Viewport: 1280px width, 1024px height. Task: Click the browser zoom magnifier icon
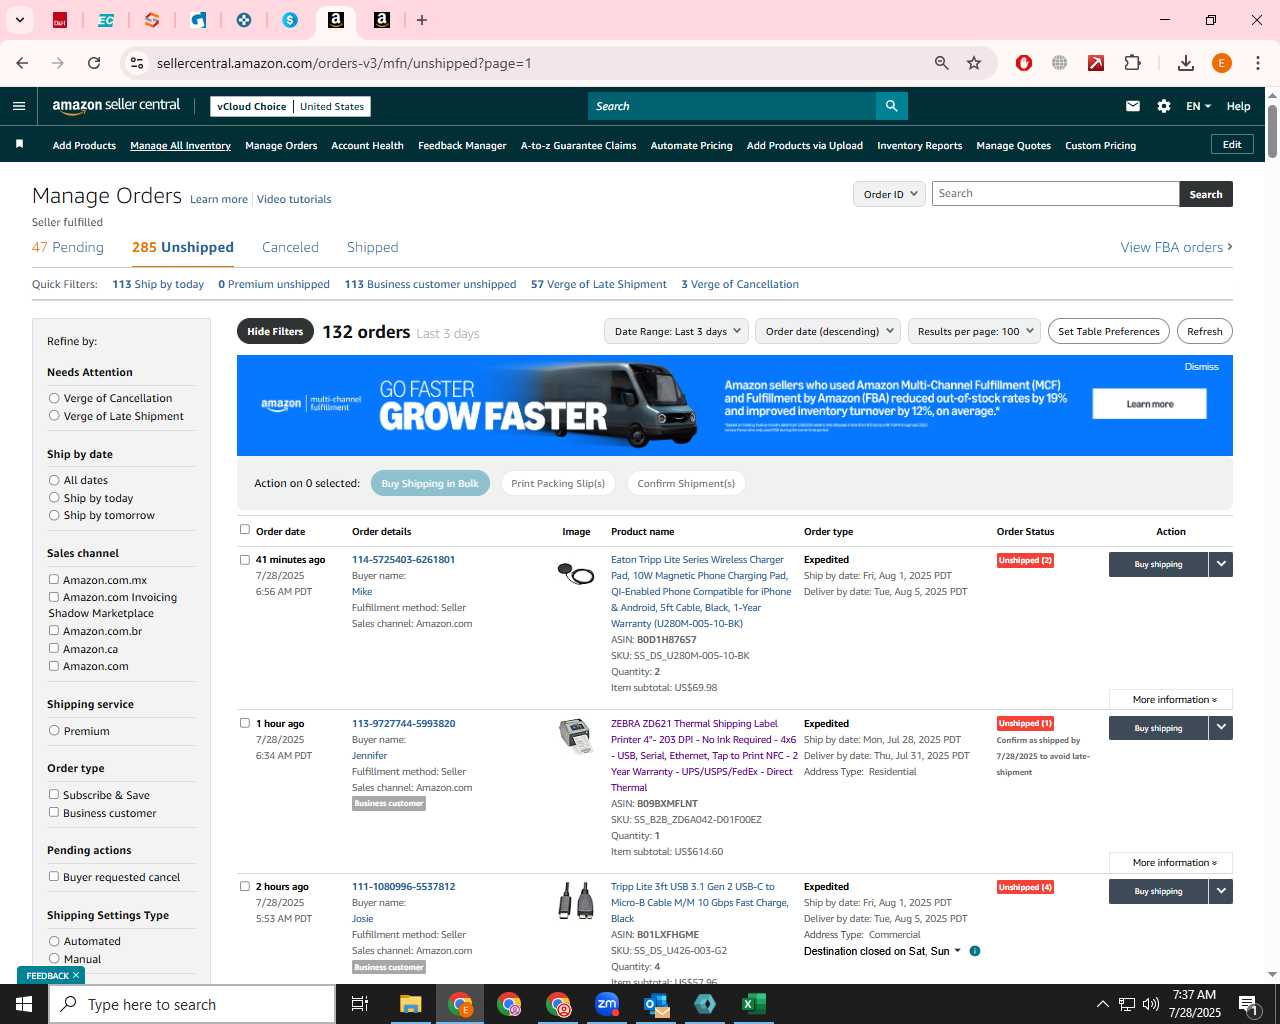click(x=941, y=63)
